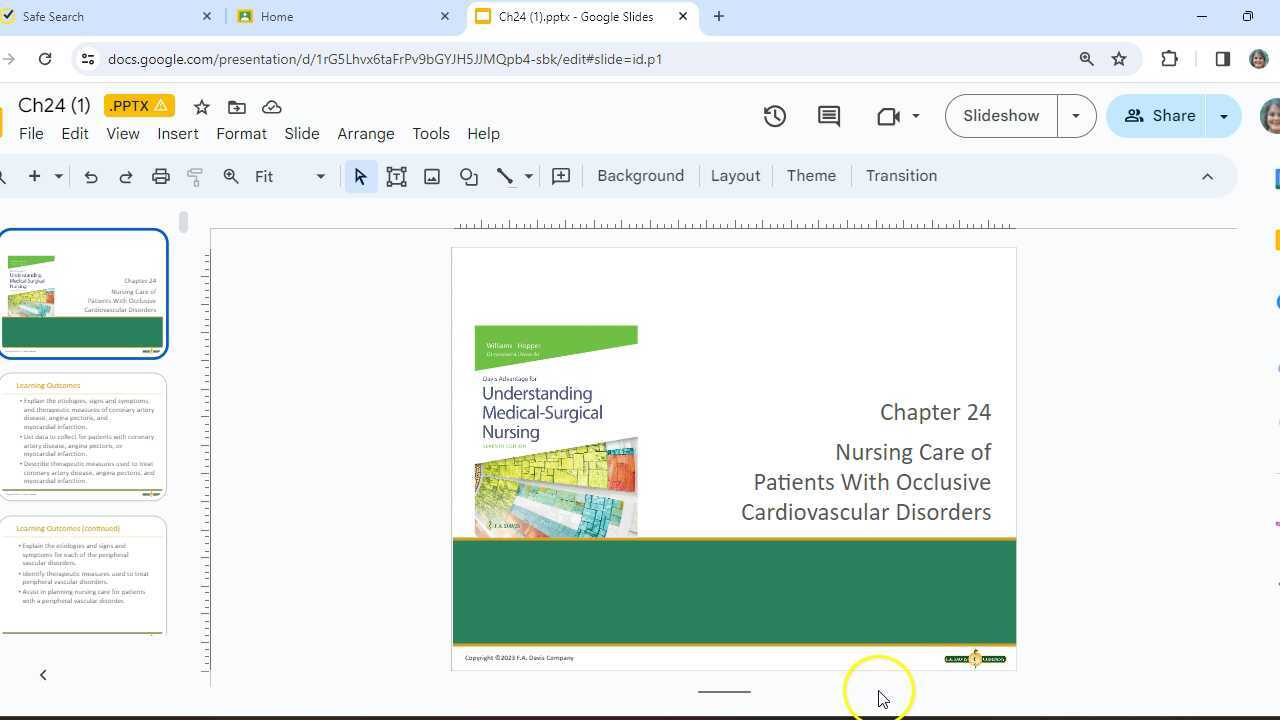Select the Text box tool
Viewport: 1280px width, 720px height.
tap(396, 177)
